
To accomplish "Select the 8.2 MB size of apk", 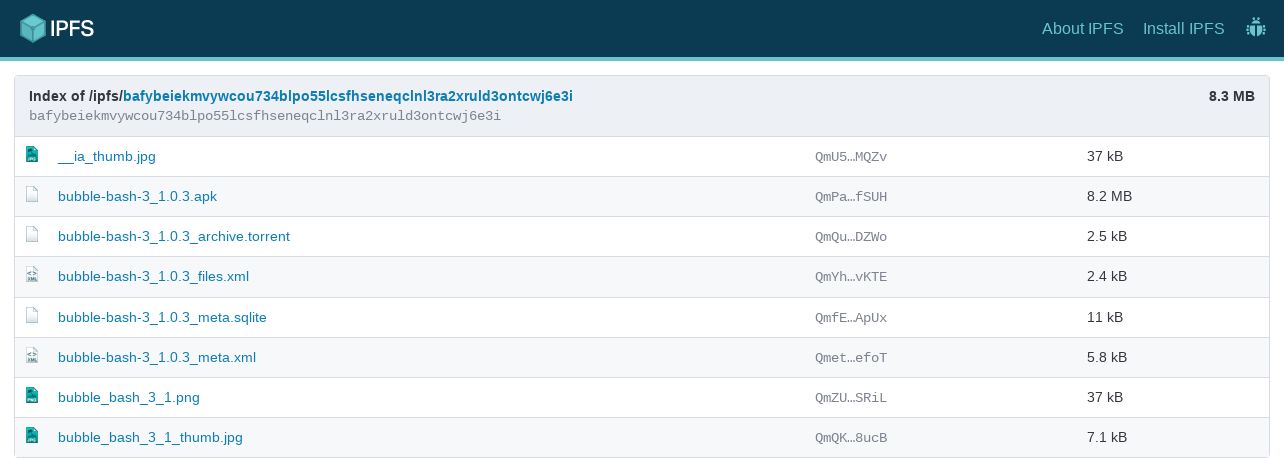I will 1109,196.
